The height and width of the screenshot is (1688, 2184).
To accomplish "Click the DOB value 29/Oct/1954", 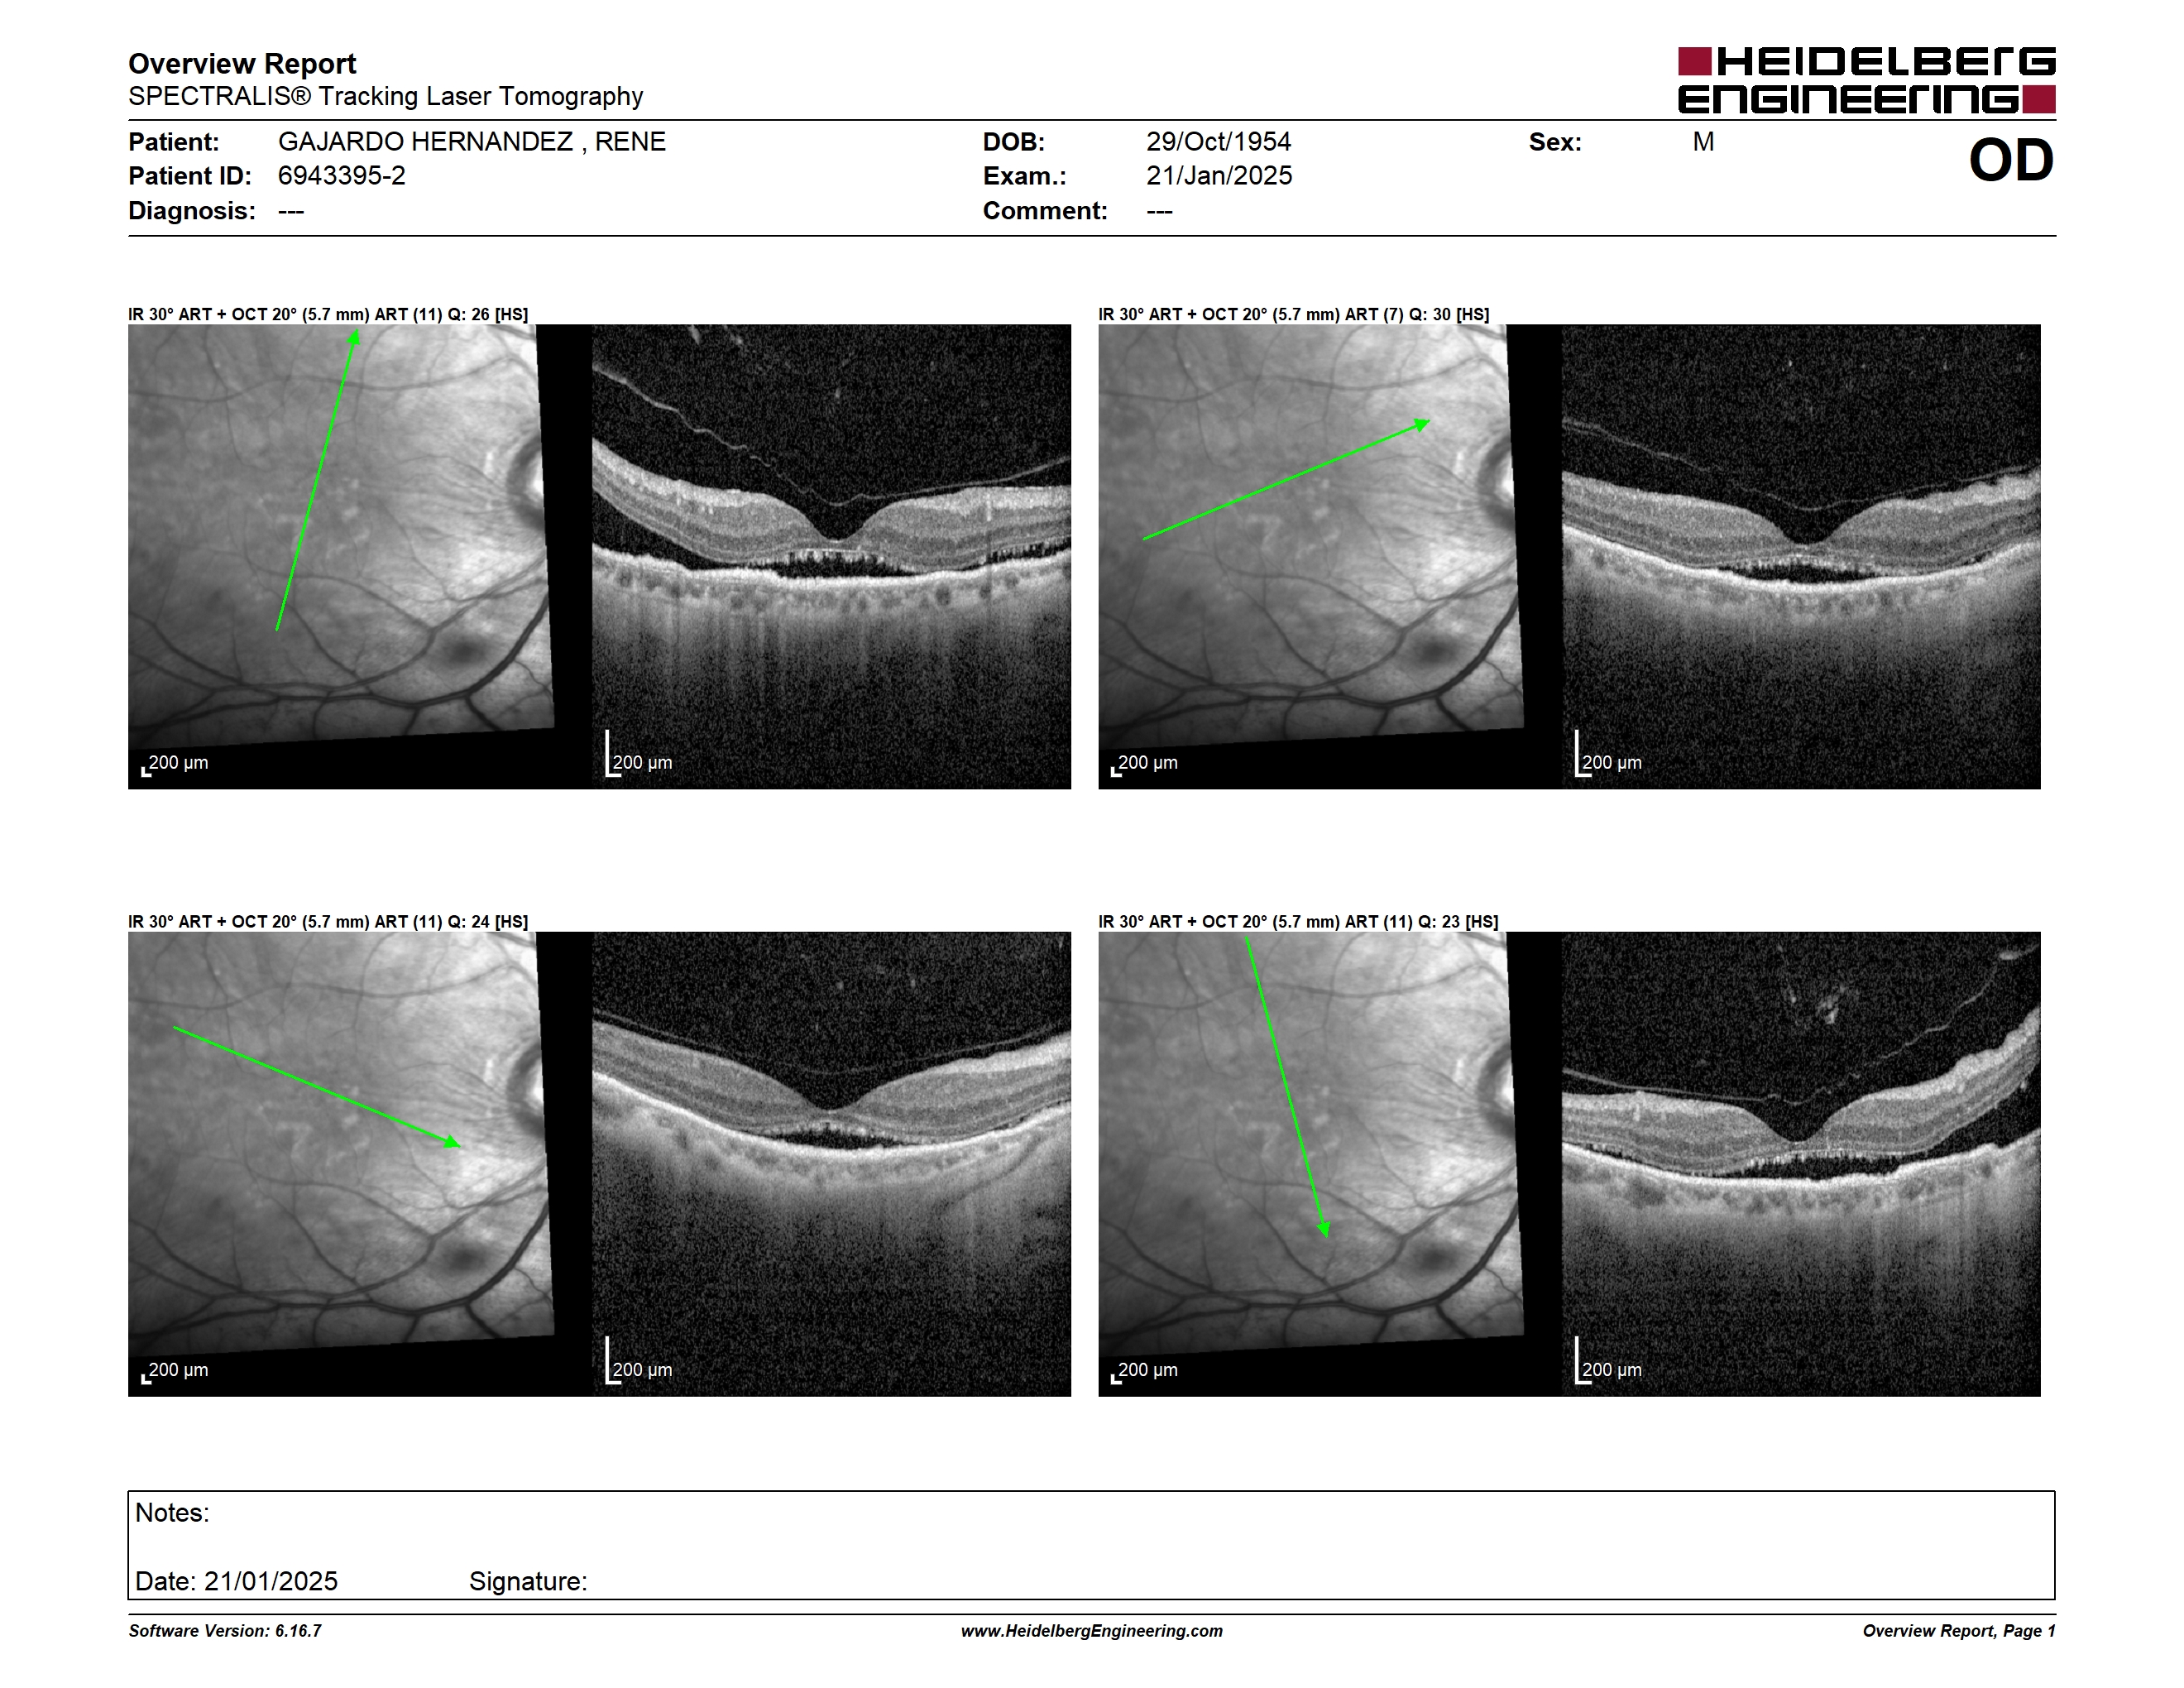I will point(1218,142).
